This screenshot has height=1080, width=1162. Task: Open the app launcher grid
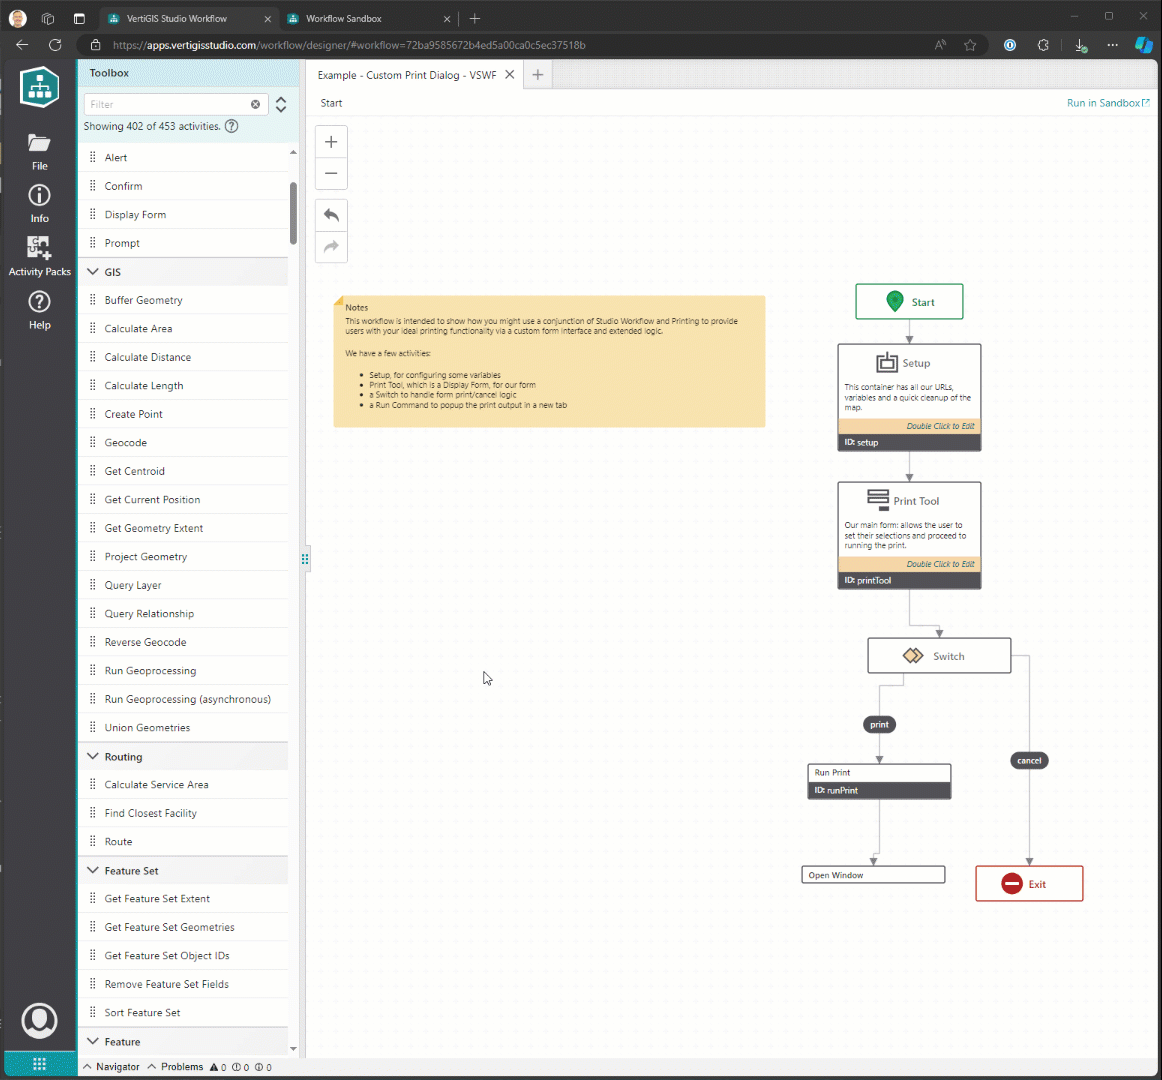click(x=39, y=1064)
